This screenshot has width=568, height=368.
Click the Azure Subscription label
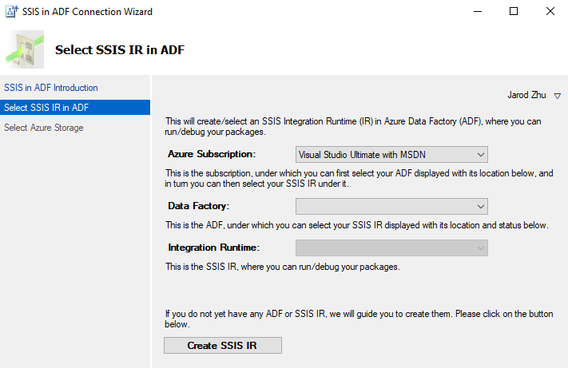pos(212,154)
